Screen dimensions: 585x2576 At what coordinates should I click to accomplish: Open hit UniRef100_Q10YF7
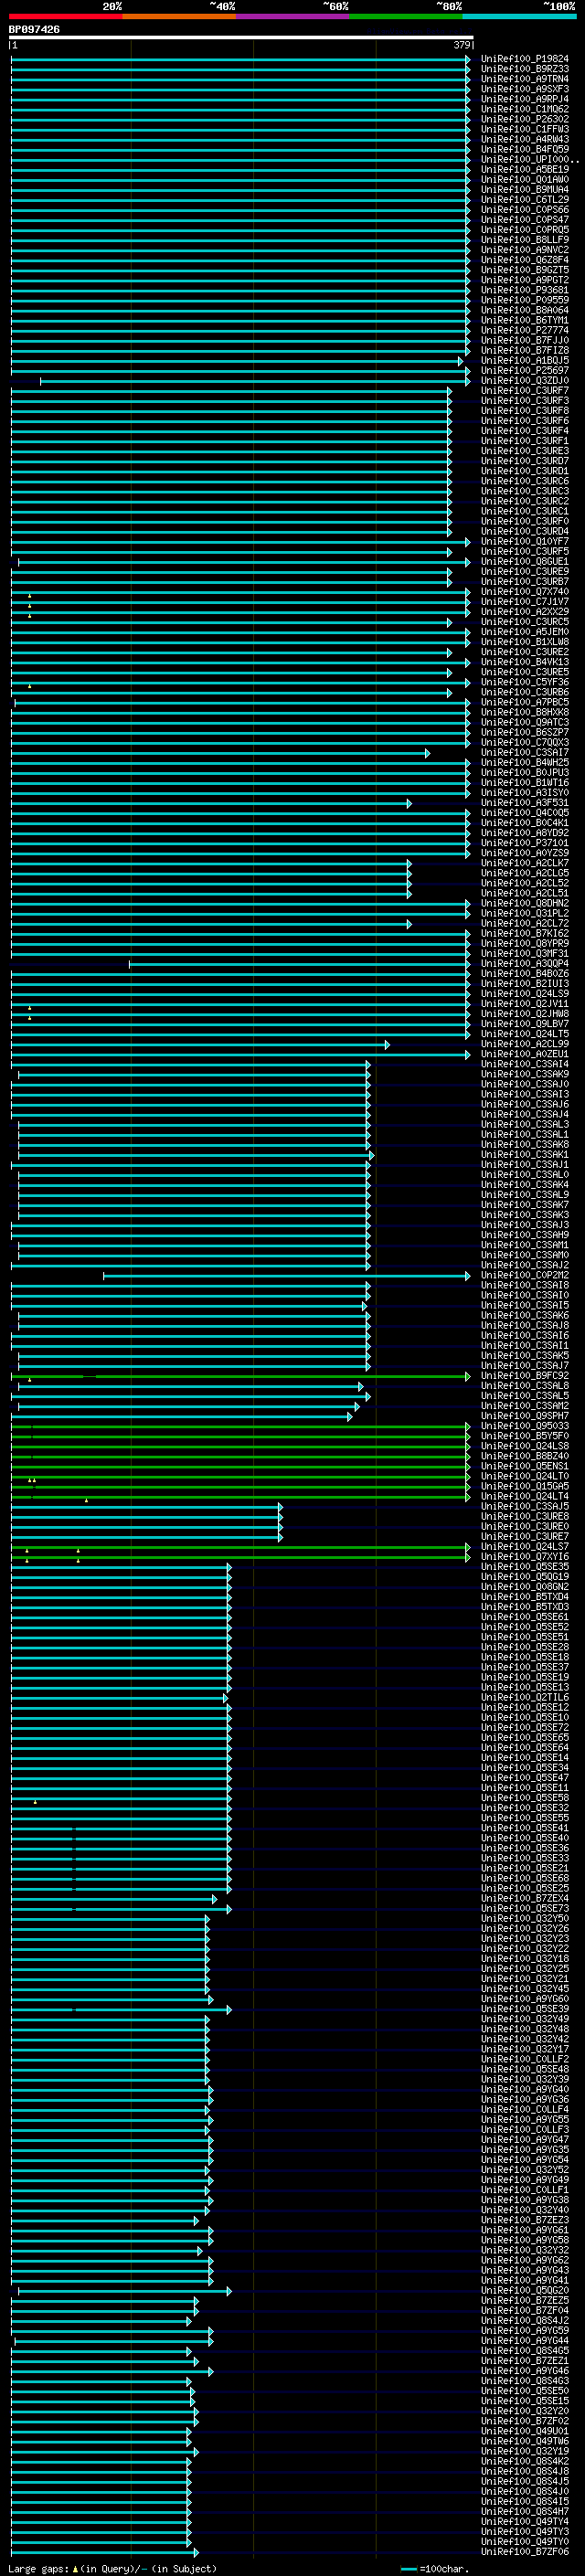[x=524, y=541]
